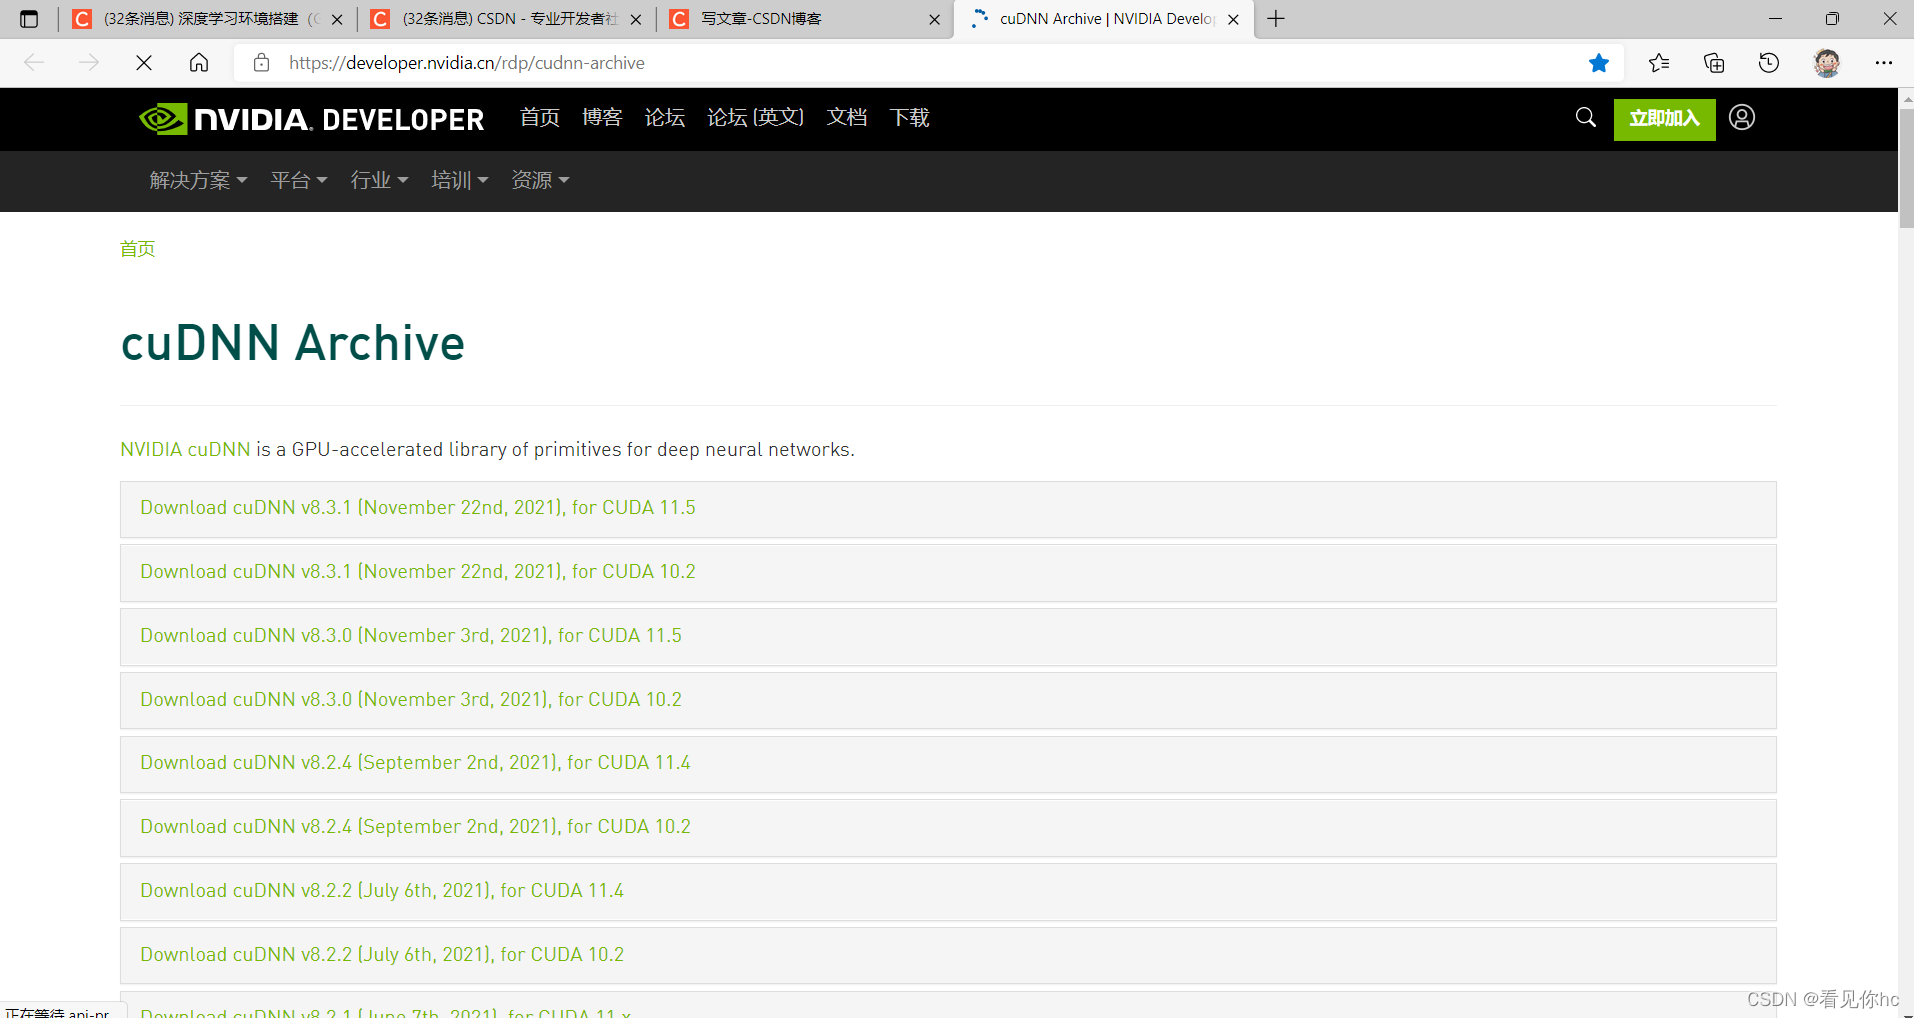Open the browser profile avatar

click(1827, 63)
